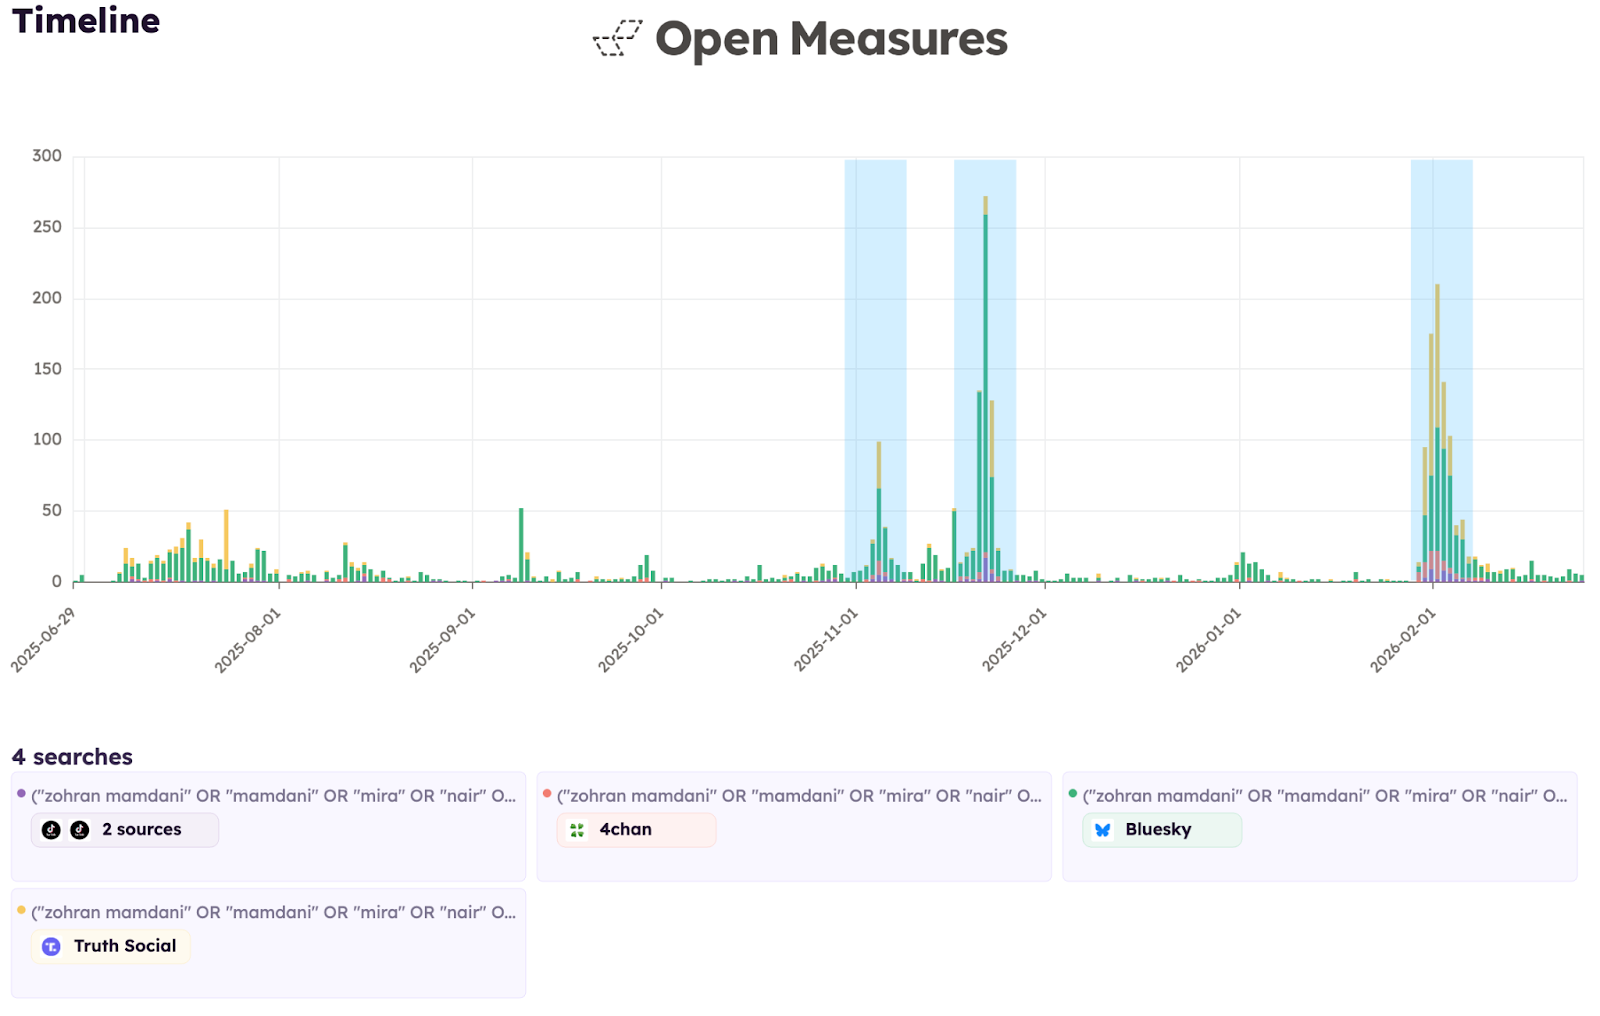Select the second TikTok source icon
The image size is (1600, 1016).
[81, 829]
